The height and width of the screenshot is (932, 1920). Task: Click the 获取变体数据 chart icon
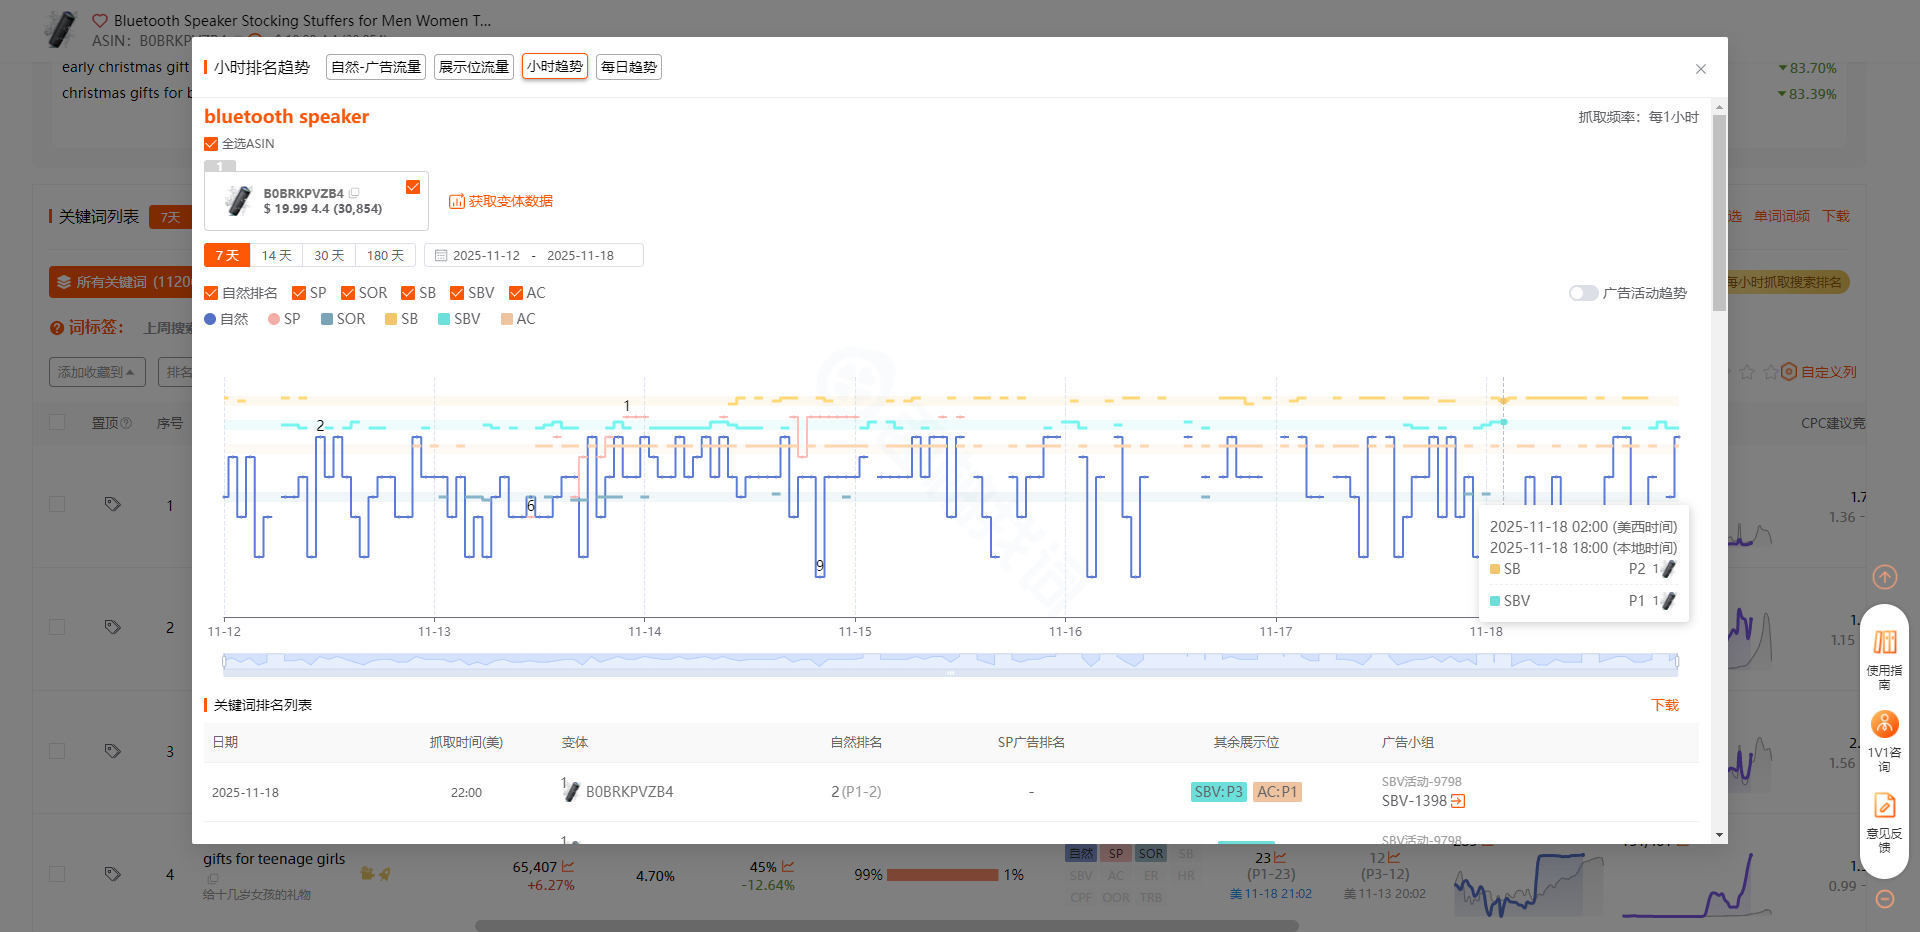[456, 202]
